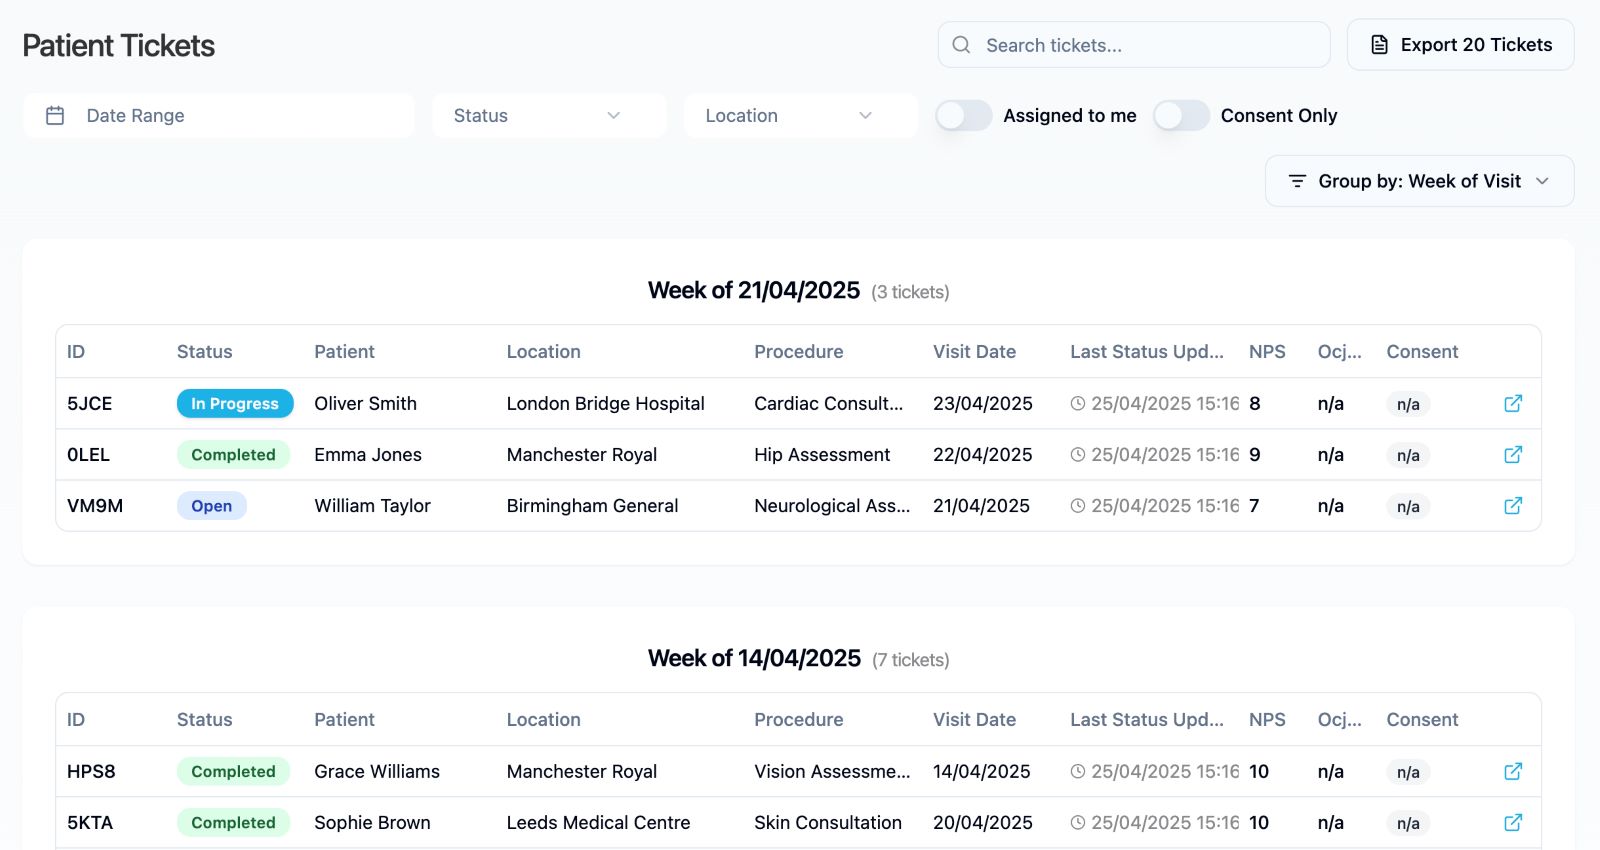Click Open badge for VM9M
Image resolution: width=1600 pixels, height=850 pixels.
click(212, 505)
